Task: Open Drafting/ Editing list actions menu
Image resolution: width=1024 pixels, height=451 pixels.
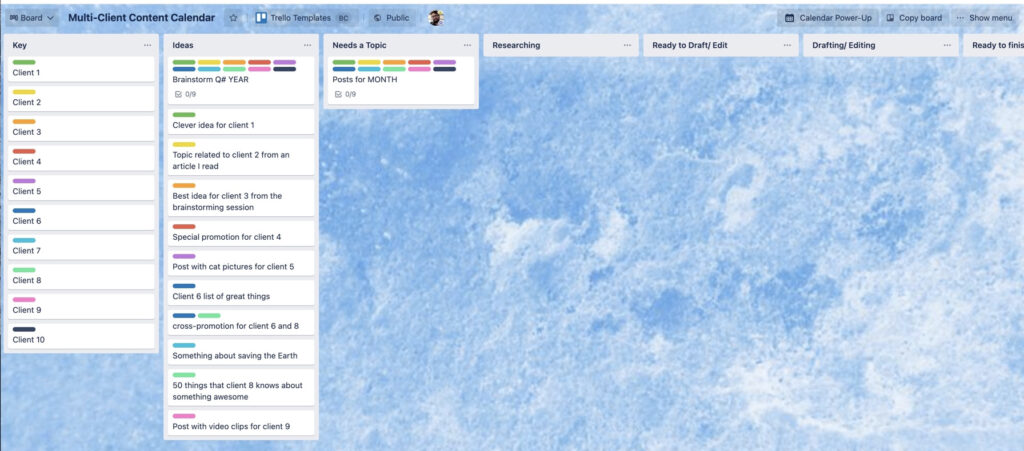Action: point(948,45)
